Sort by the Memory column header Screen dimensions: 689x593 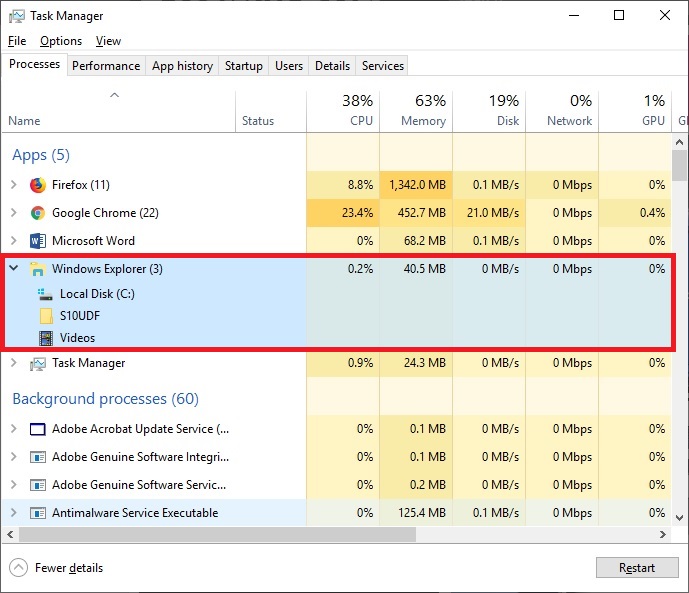click(416, 112)
